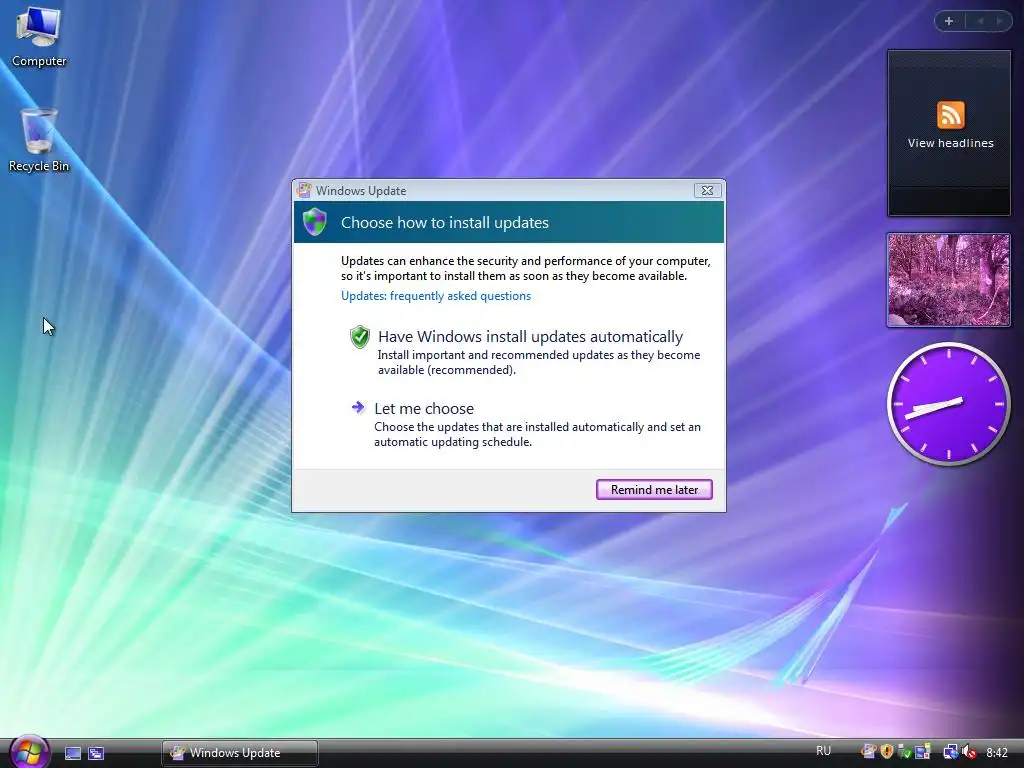Open the network connection tray icon
Screen dimensions: 1024x768
coord(951,752)
